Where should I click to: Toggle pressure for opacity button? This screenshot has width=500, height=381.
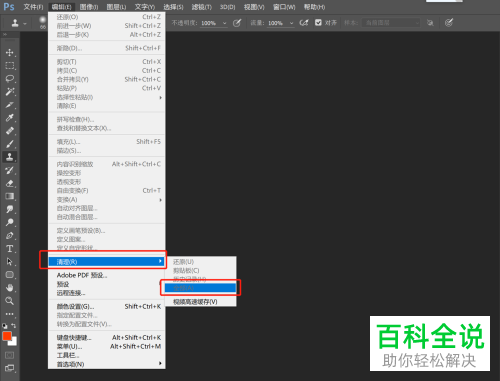237,23
